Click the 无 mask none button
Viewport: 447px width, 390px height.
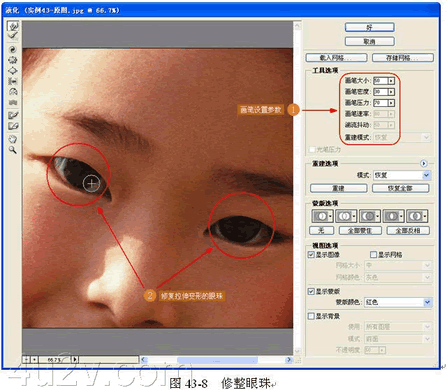321,230
